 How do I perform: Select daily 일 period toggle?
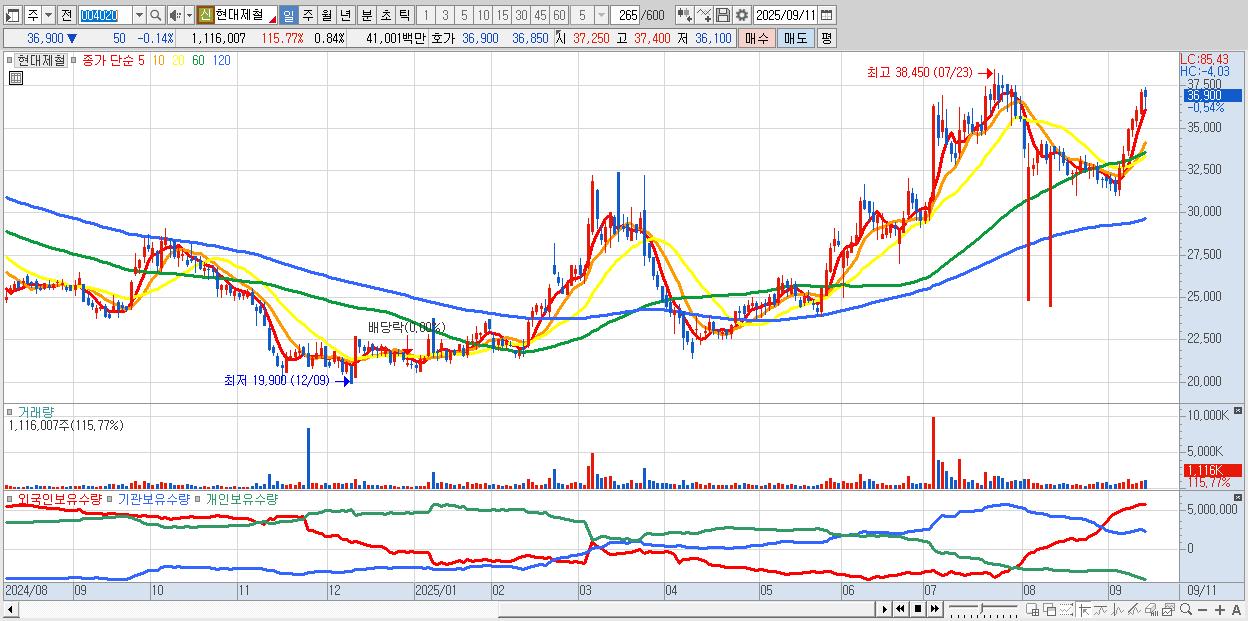288,15
